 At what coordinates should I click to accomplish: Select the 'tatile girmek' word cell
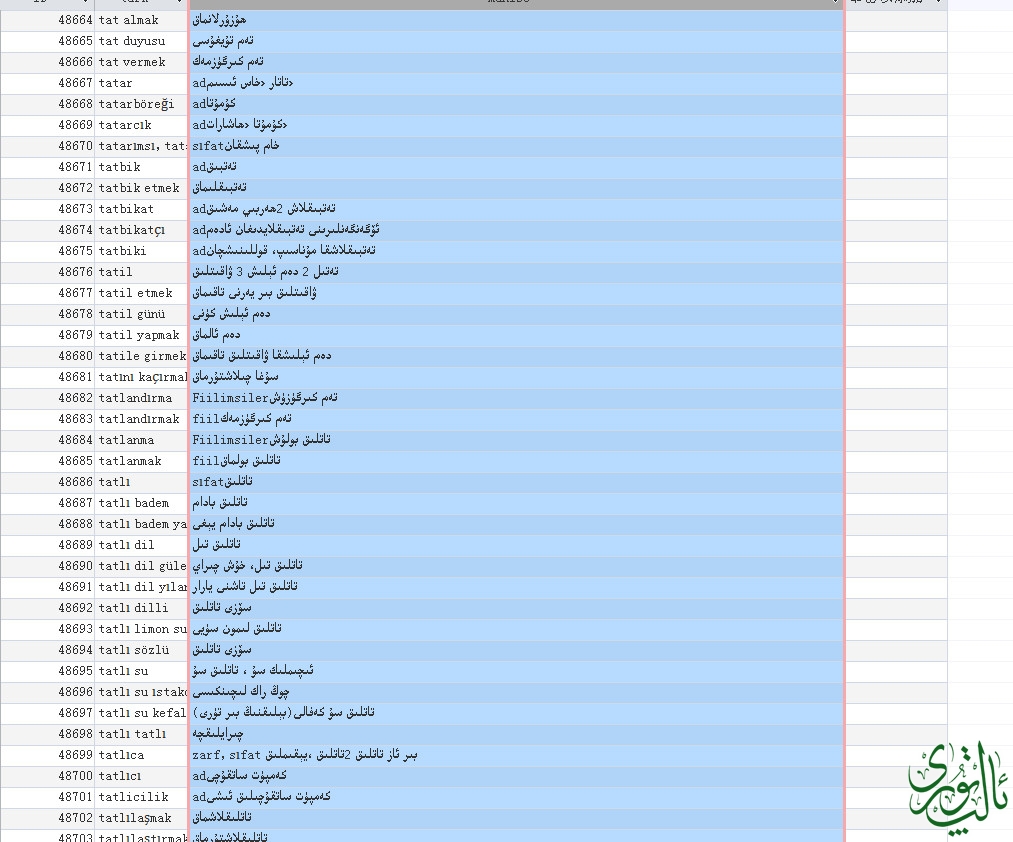click(x=141, y=356)
